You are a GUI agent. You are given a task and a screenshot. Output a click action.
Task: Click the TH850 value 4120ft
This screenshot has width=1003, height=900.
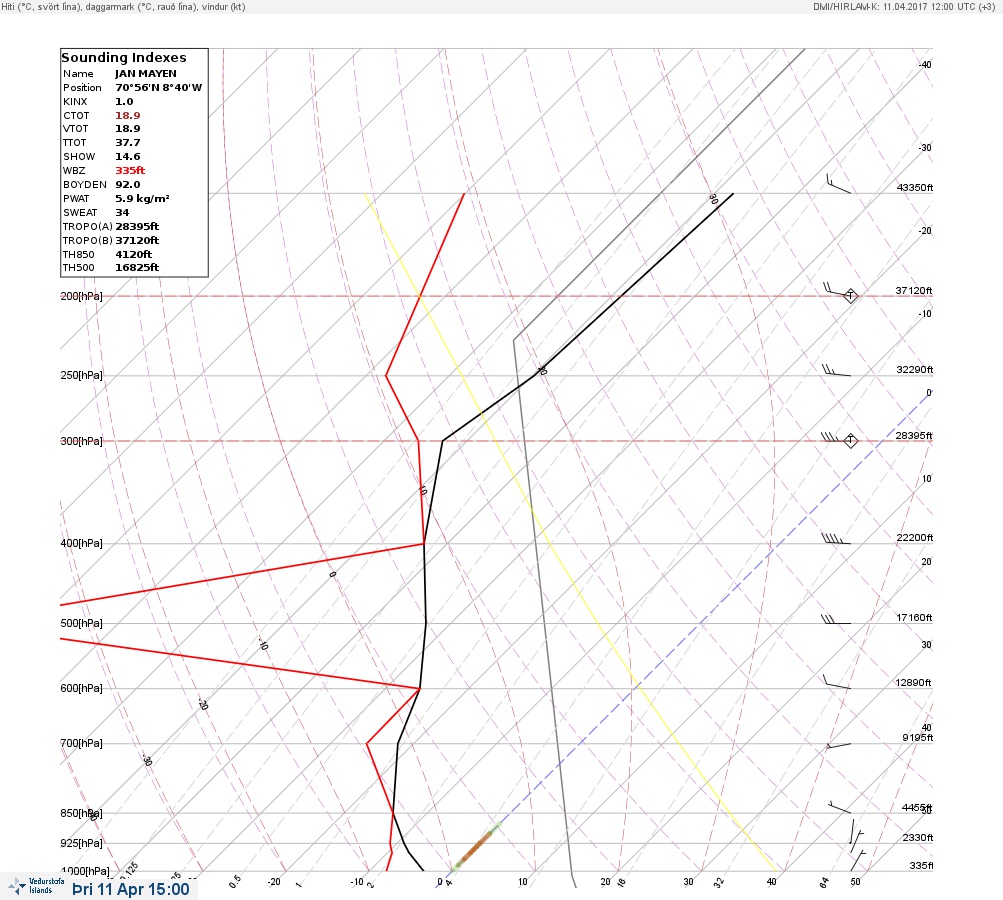[x=134, y=255]
